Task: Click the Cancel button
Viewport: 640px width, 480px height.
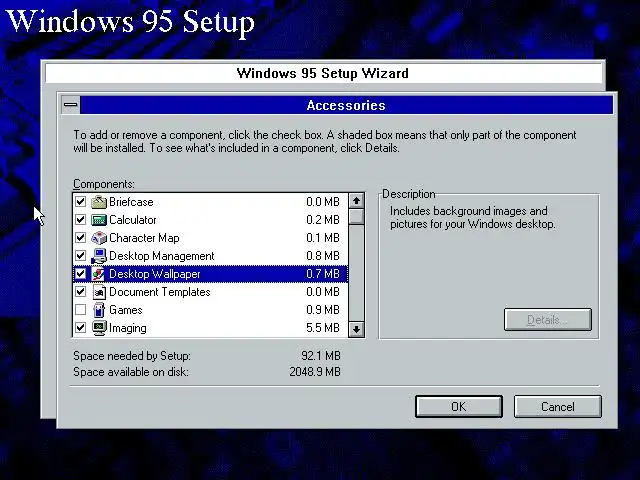Action: (558, 407)
